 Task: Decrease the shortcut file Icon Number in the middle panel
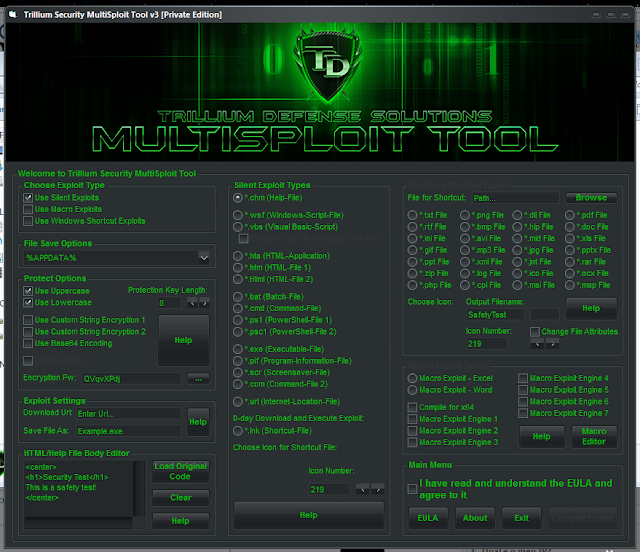[x=362, y=489]
